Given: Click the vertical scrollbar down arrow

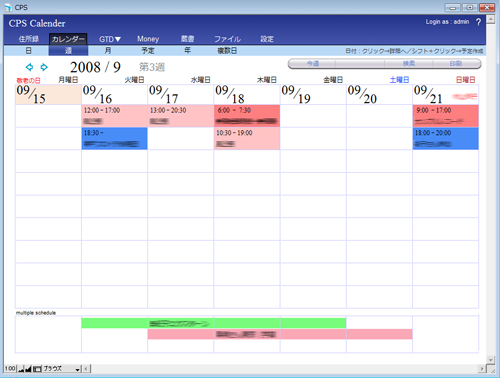Looking at the screenshot, I should pos(490,360).
